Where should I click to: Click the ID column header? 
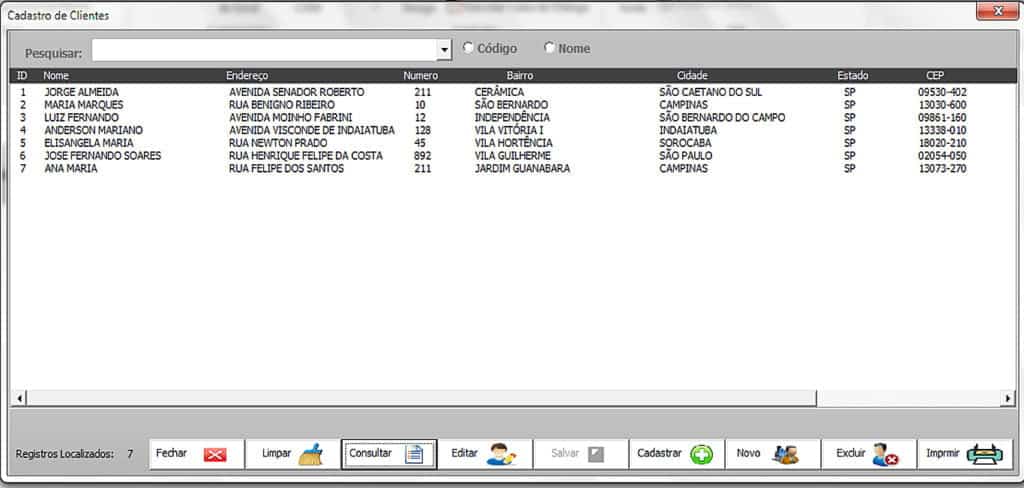pos(22,76)
